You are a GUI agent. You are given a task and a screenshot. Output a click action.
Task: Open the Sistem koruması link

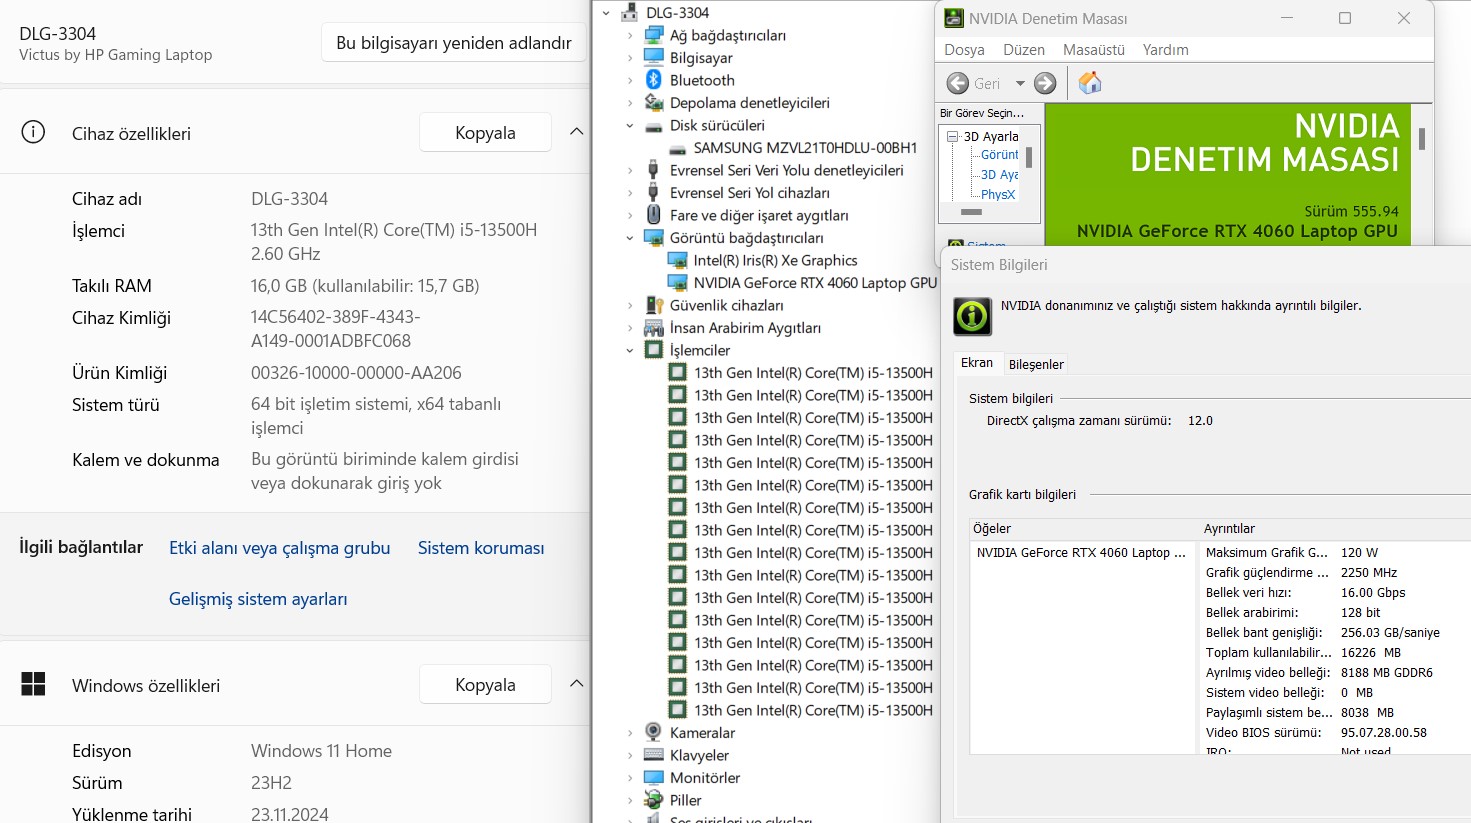coord(481,548)
